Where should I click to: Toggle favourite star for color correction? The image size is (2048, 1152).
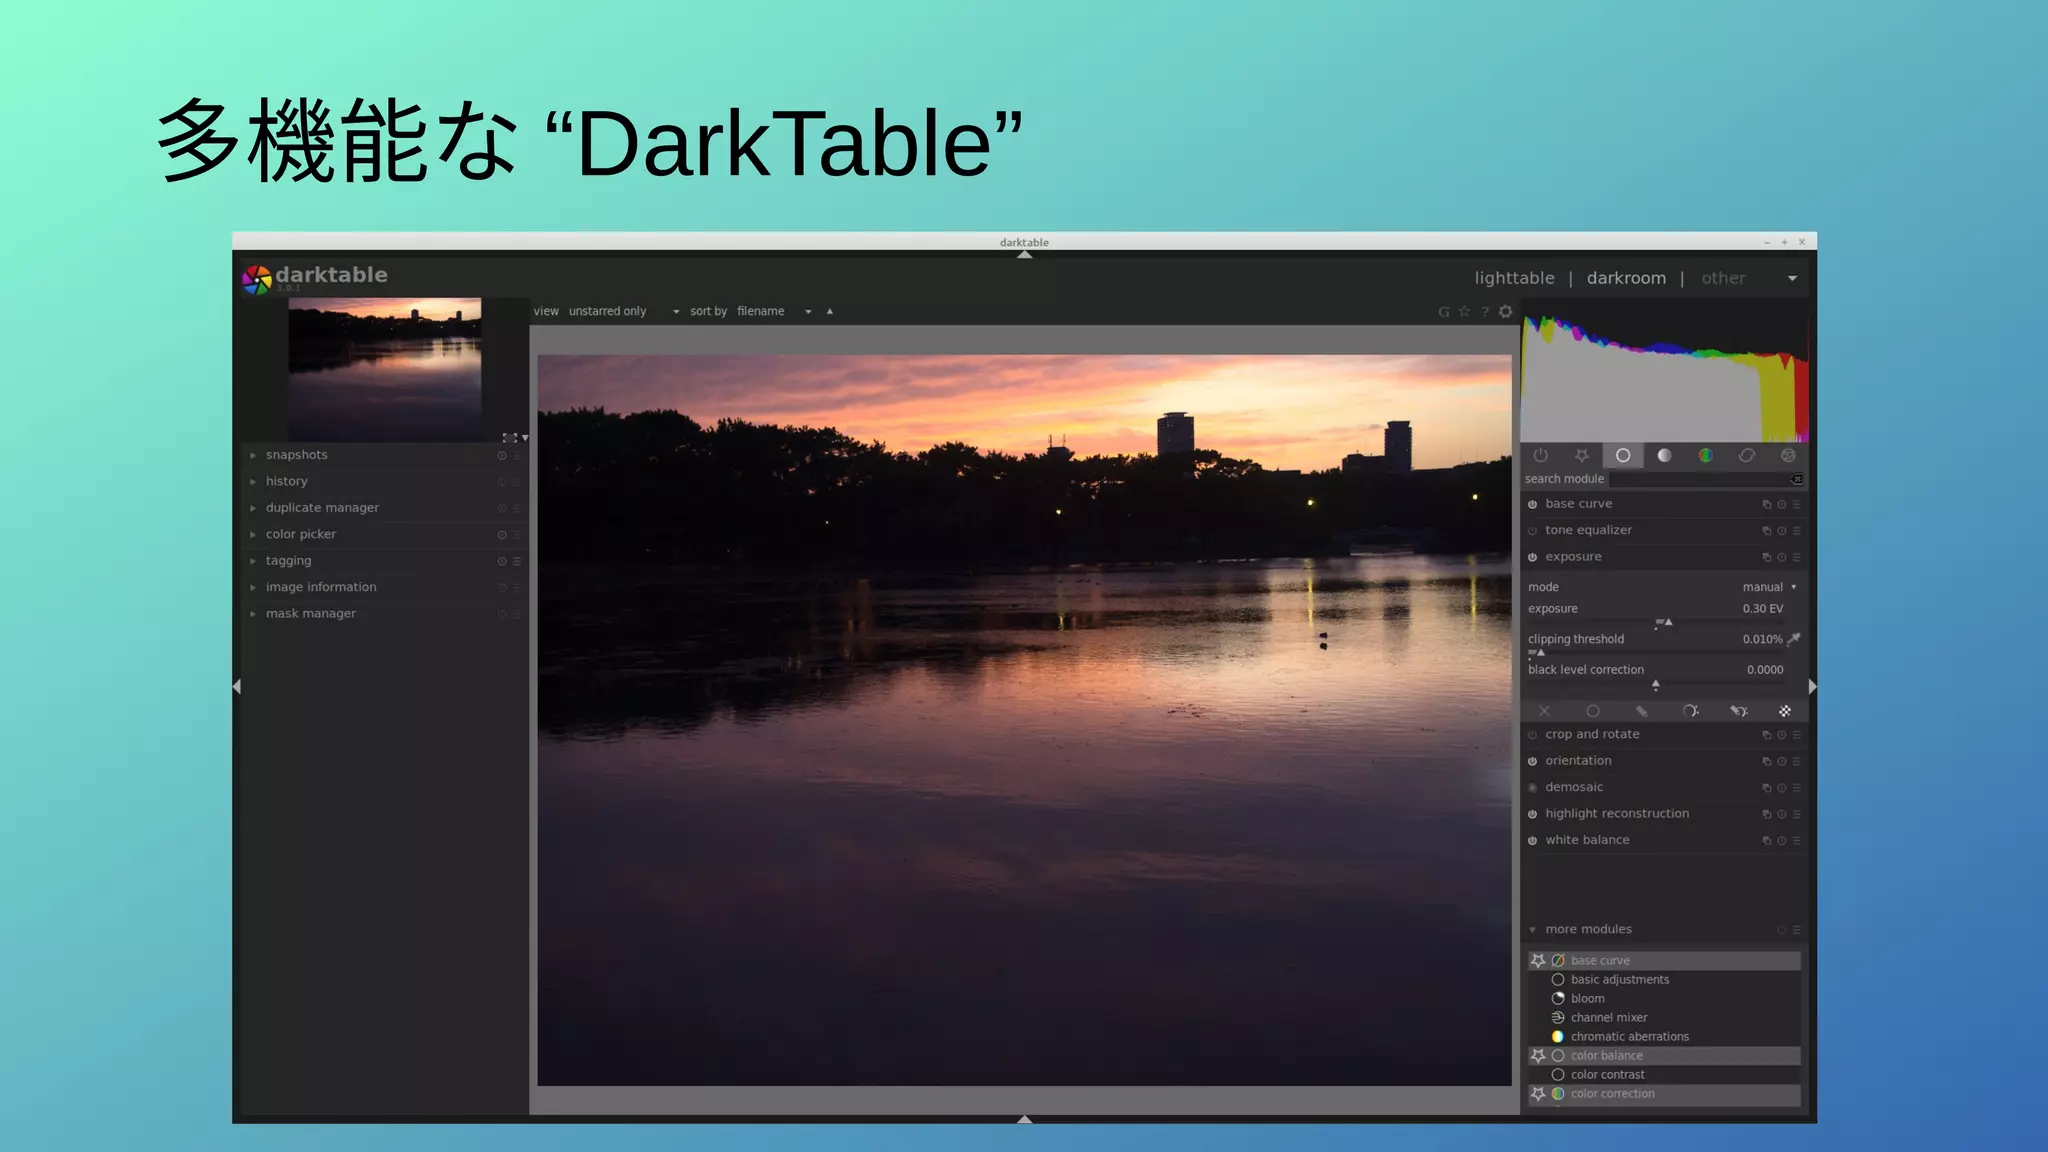[1538, 1094]
